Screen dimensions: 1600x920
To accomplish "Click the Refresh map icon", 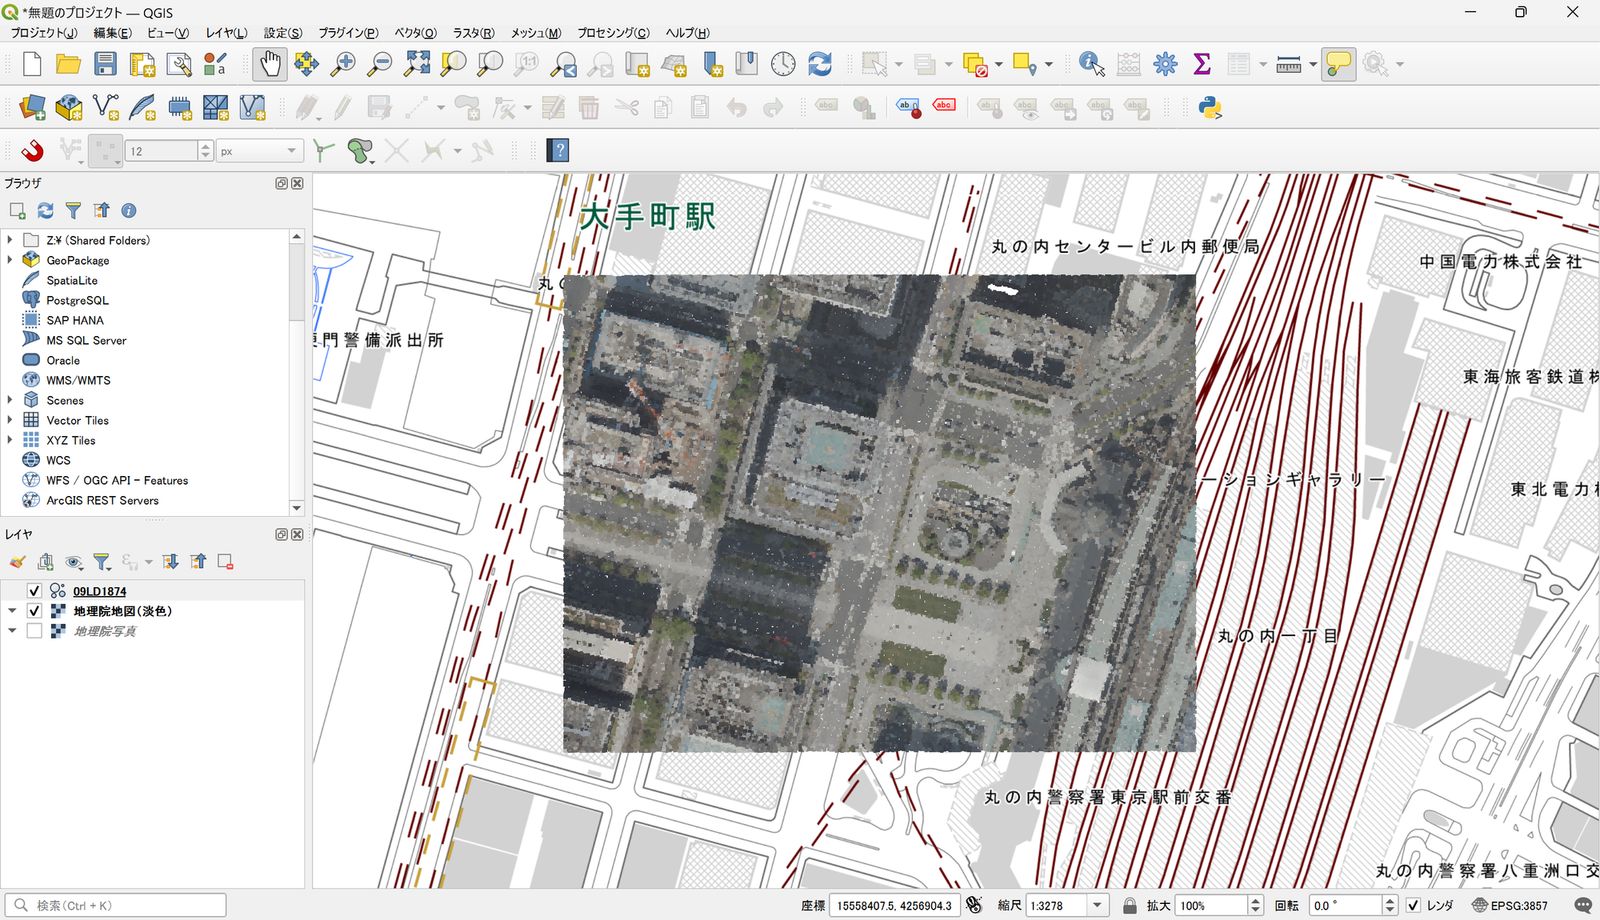I will coord(820,64).
